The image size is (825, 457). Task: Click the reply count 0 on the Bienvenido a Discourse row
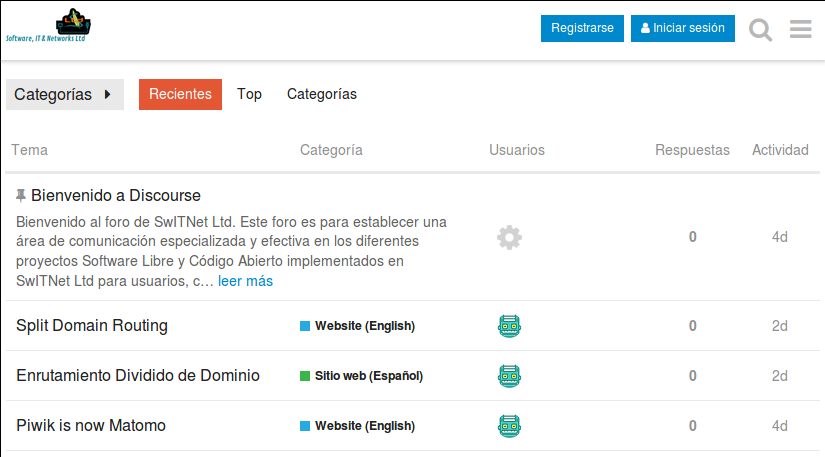pos(692,237)
